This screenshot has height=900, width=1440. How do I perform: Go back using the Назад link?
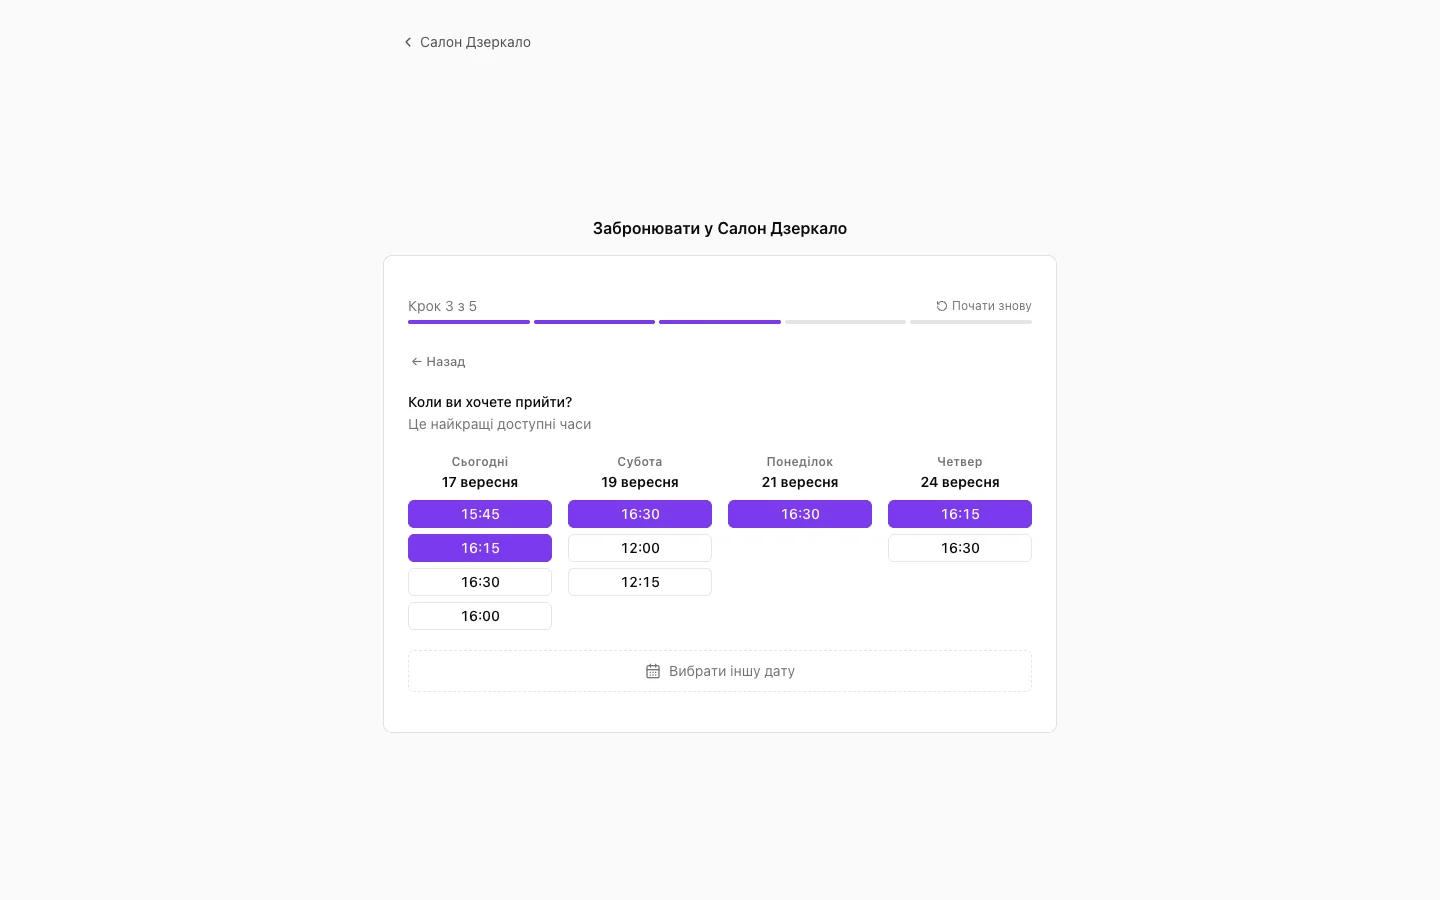click(x=438, y=362)
